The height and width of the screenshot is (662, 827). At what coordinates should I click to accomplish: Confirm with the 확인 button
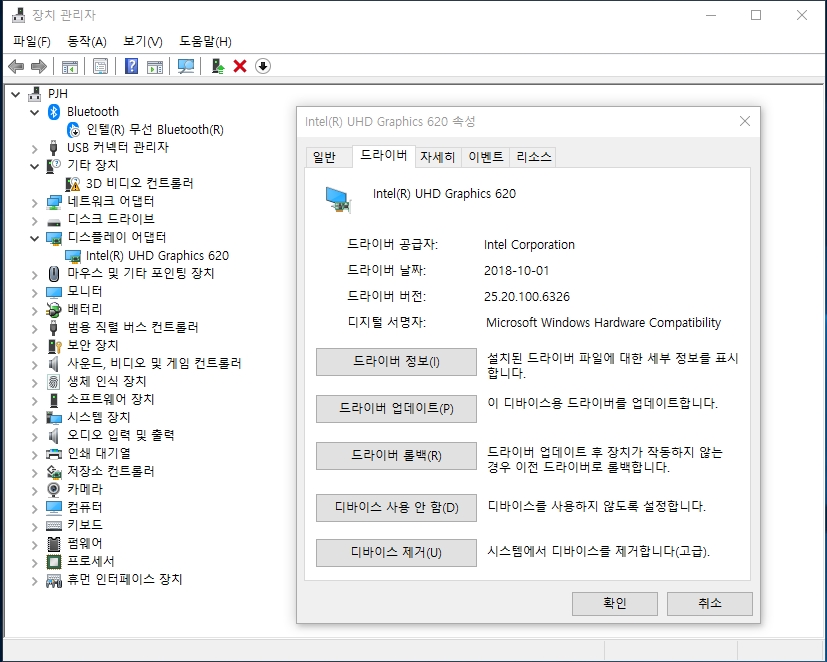[614, 603]
